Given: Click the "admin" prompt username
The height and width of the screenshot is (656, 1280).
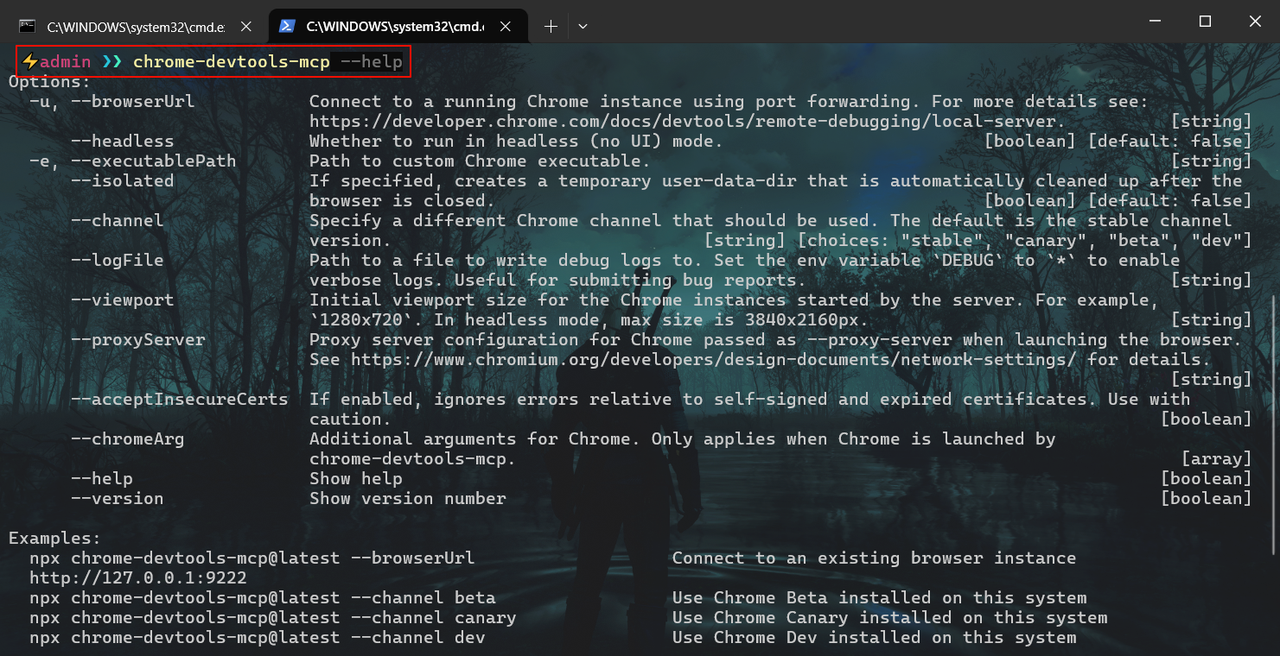Looking at the screenshot, I should [x=65, y=62].
